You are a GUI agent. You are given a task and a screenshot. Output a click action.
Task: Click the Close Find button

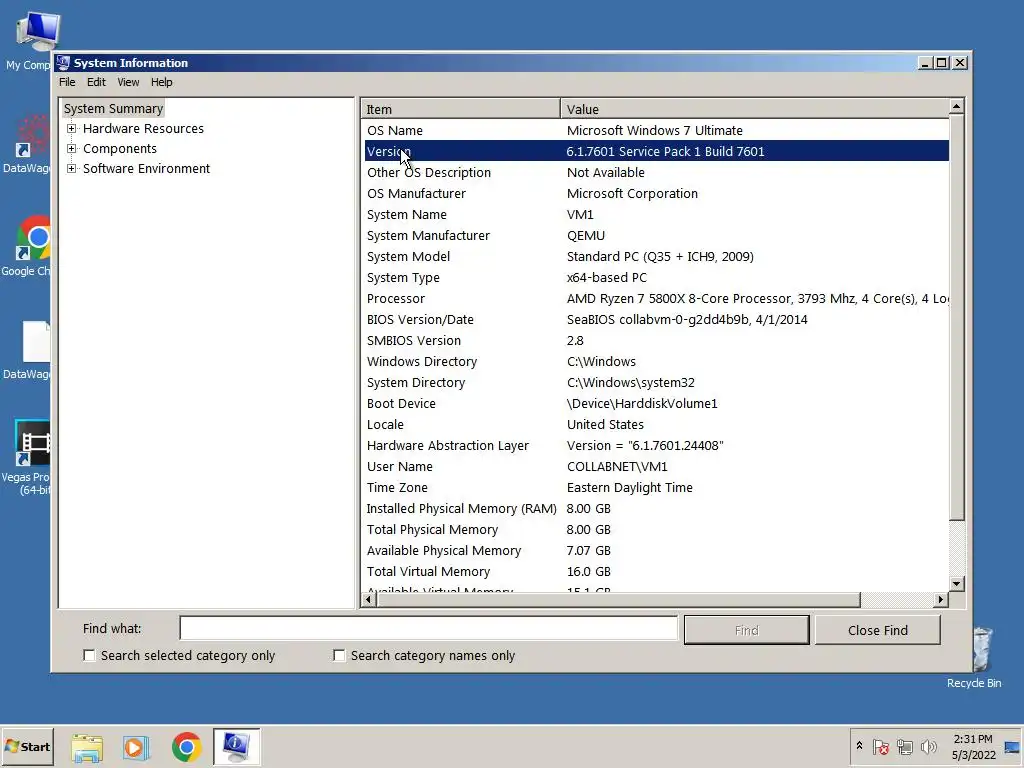tap(878, 630)
